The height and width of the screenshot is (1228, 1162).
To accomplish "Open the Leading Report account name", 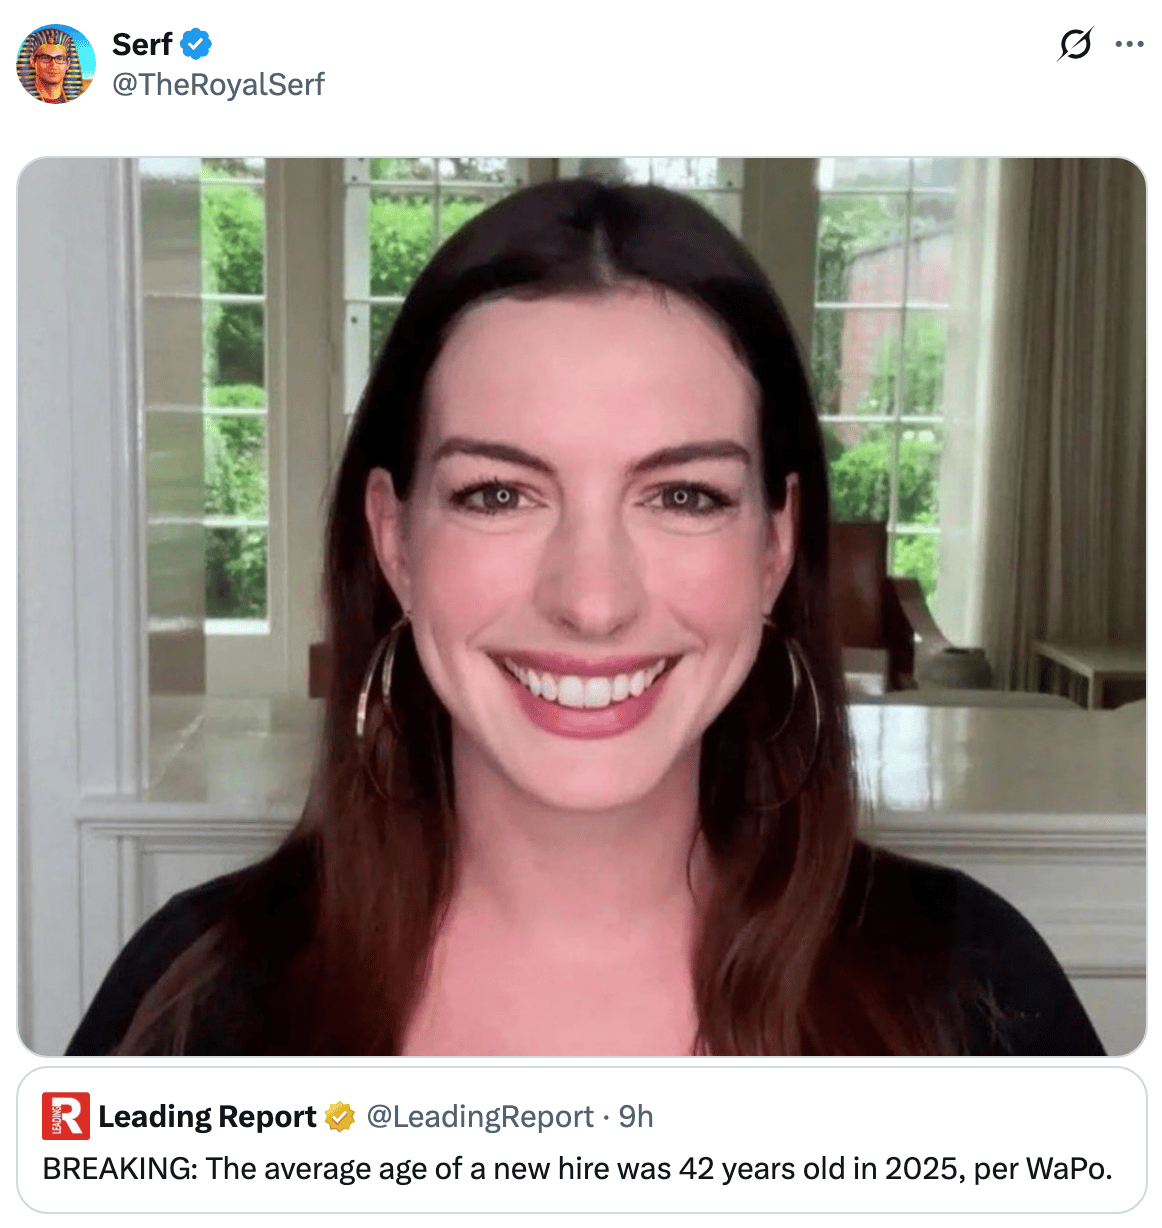I will tap(207, 1116).
